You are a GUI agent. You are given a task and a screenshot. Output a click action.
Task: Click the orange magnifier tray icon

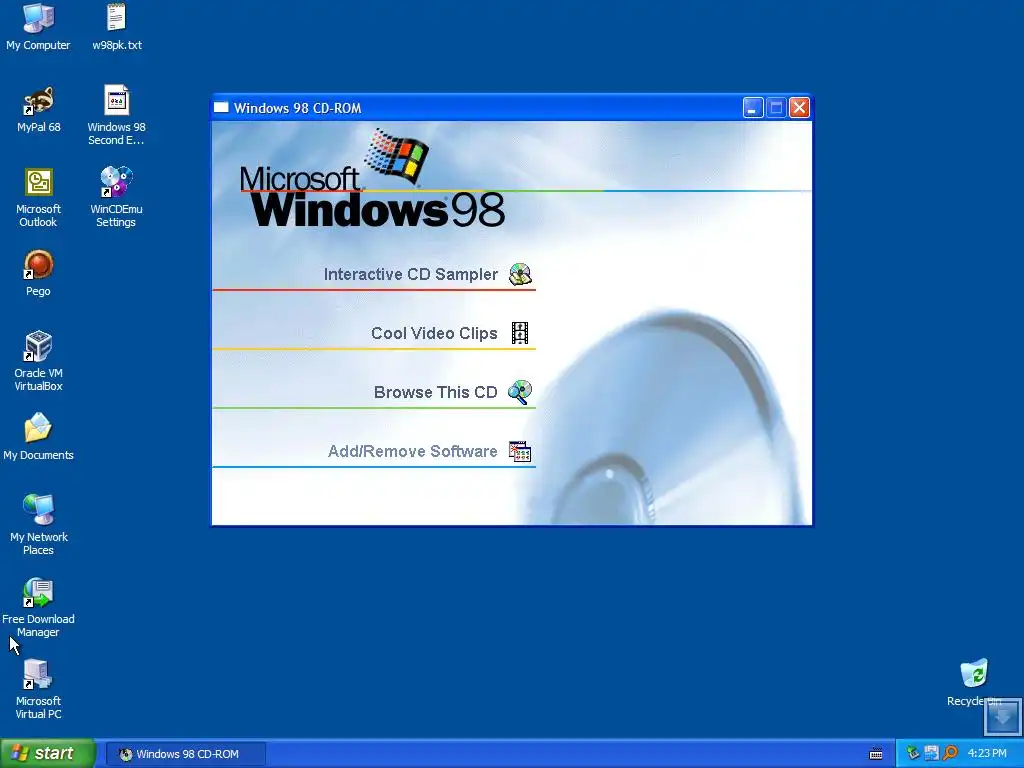(x=950, y=754)
